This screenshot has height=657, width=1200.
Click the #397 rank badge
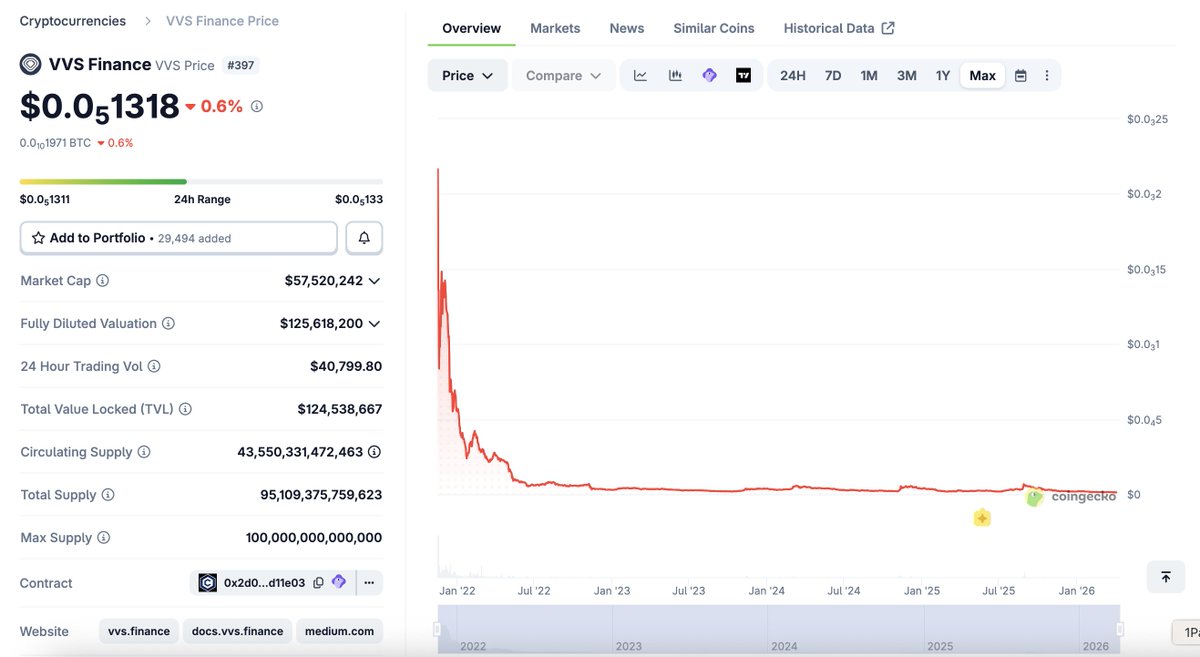240,65
